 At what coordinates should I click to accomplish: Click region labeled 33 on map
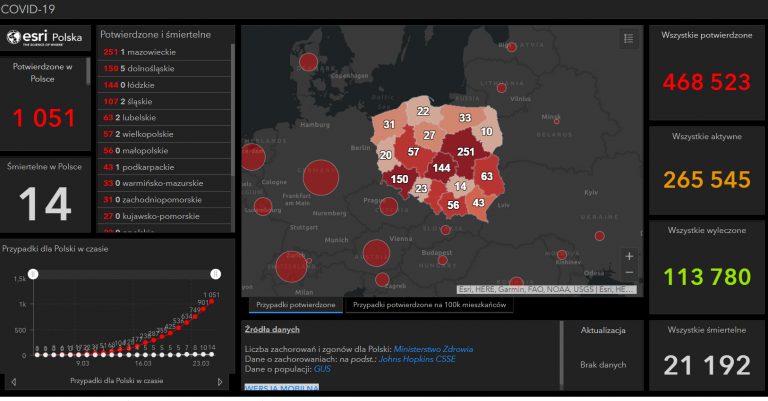pos(465,118)
